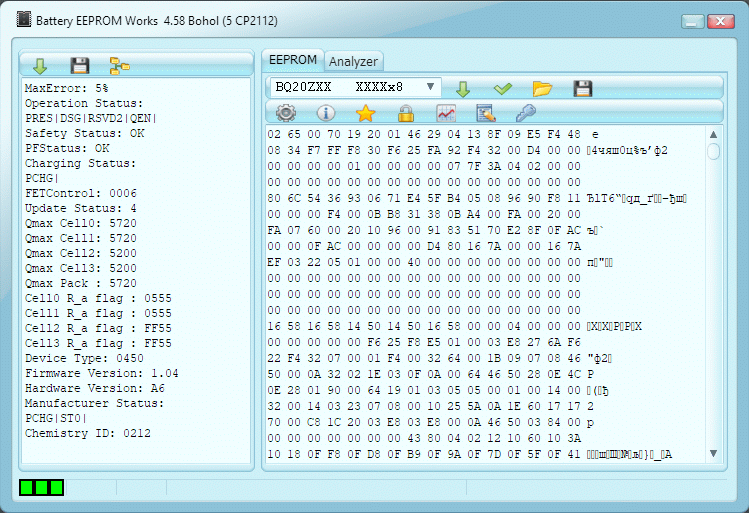Viewport: 749px width, 513px height.
Task: Click 'Cell0 R_a flag : 0555' line
Action: pyautogui.click(x=98, y=299)
